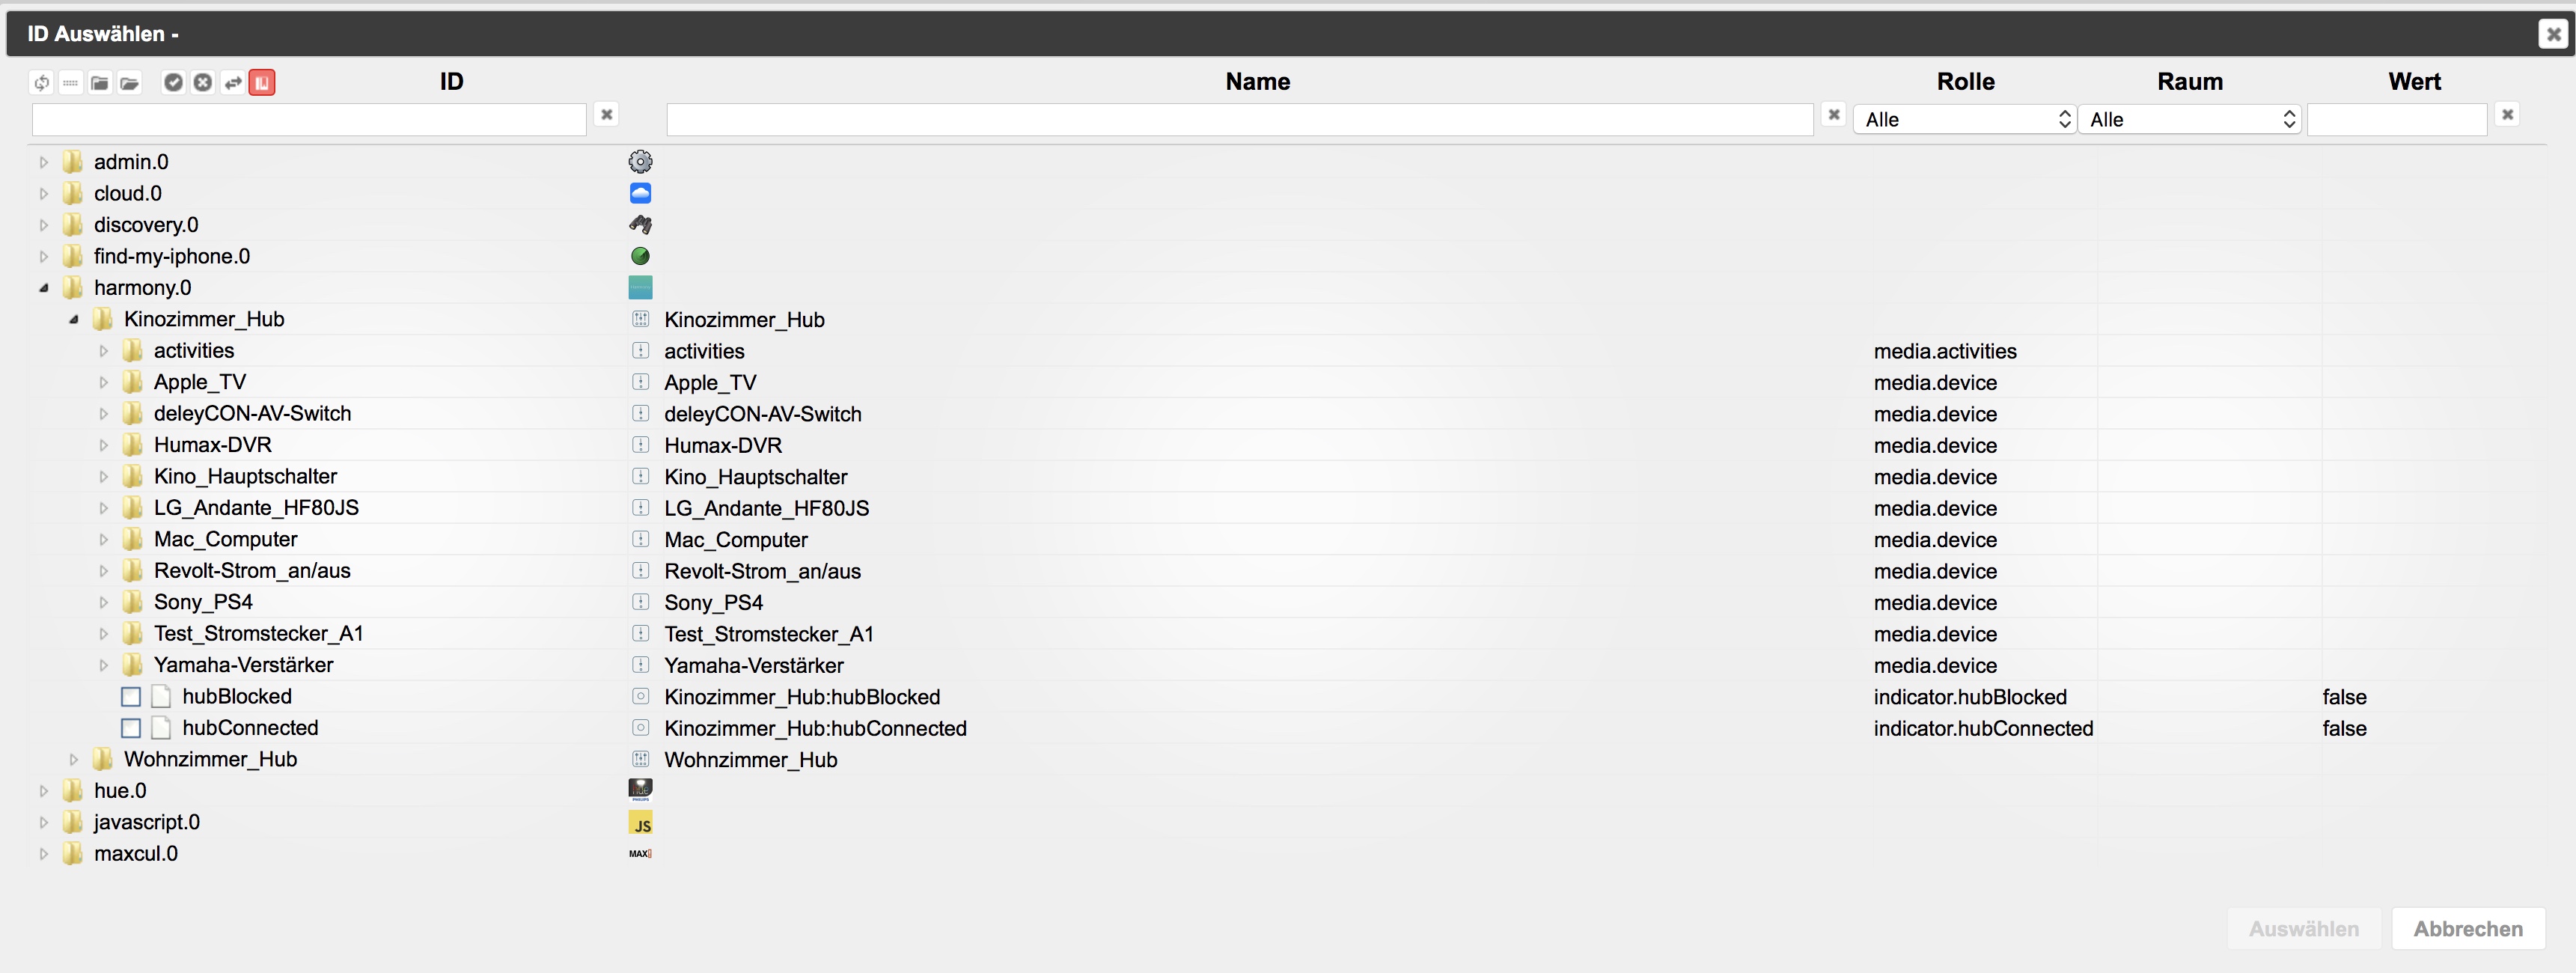The image size is (2576, 973).
Task: Click the Wert filter input field
Action: tap(2396, 120)
